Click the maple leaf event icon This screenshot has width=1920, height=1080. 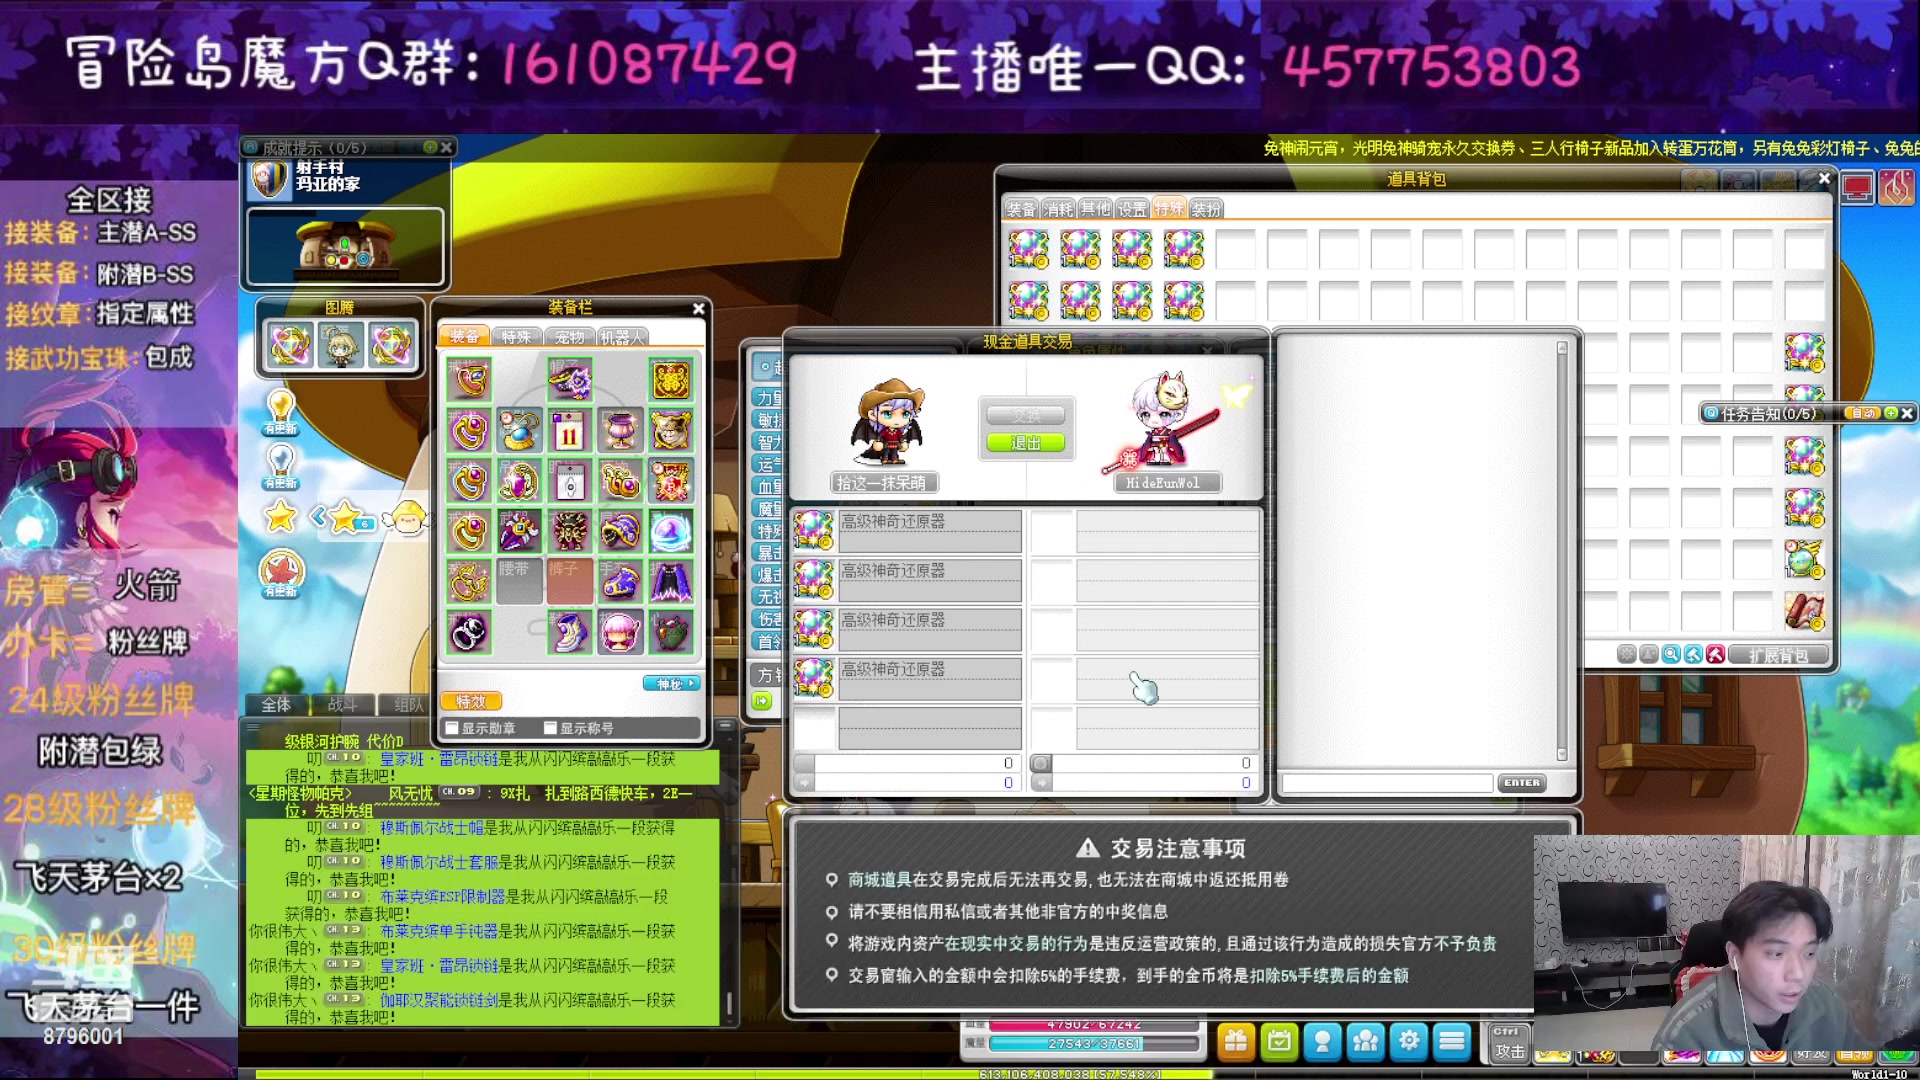pyautogui.click(x=281, y=573)
